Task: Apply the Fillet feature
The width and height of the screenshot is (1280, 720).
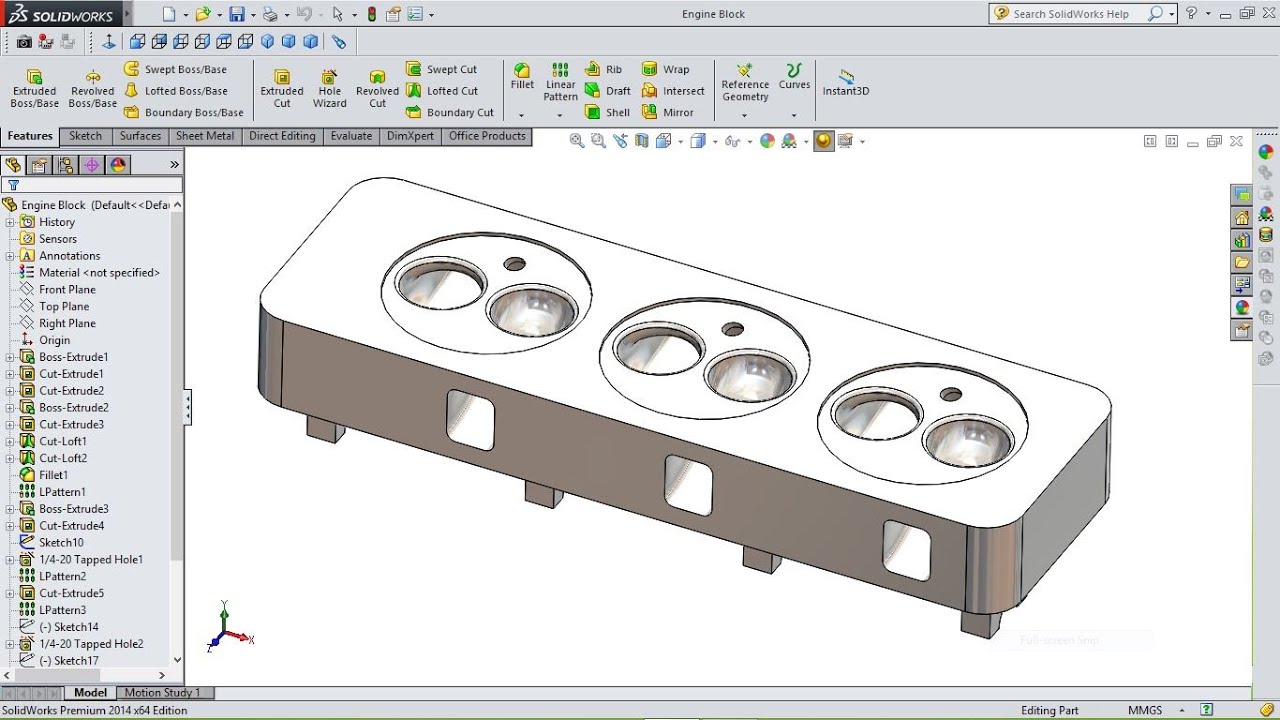Action: [522, 77]
